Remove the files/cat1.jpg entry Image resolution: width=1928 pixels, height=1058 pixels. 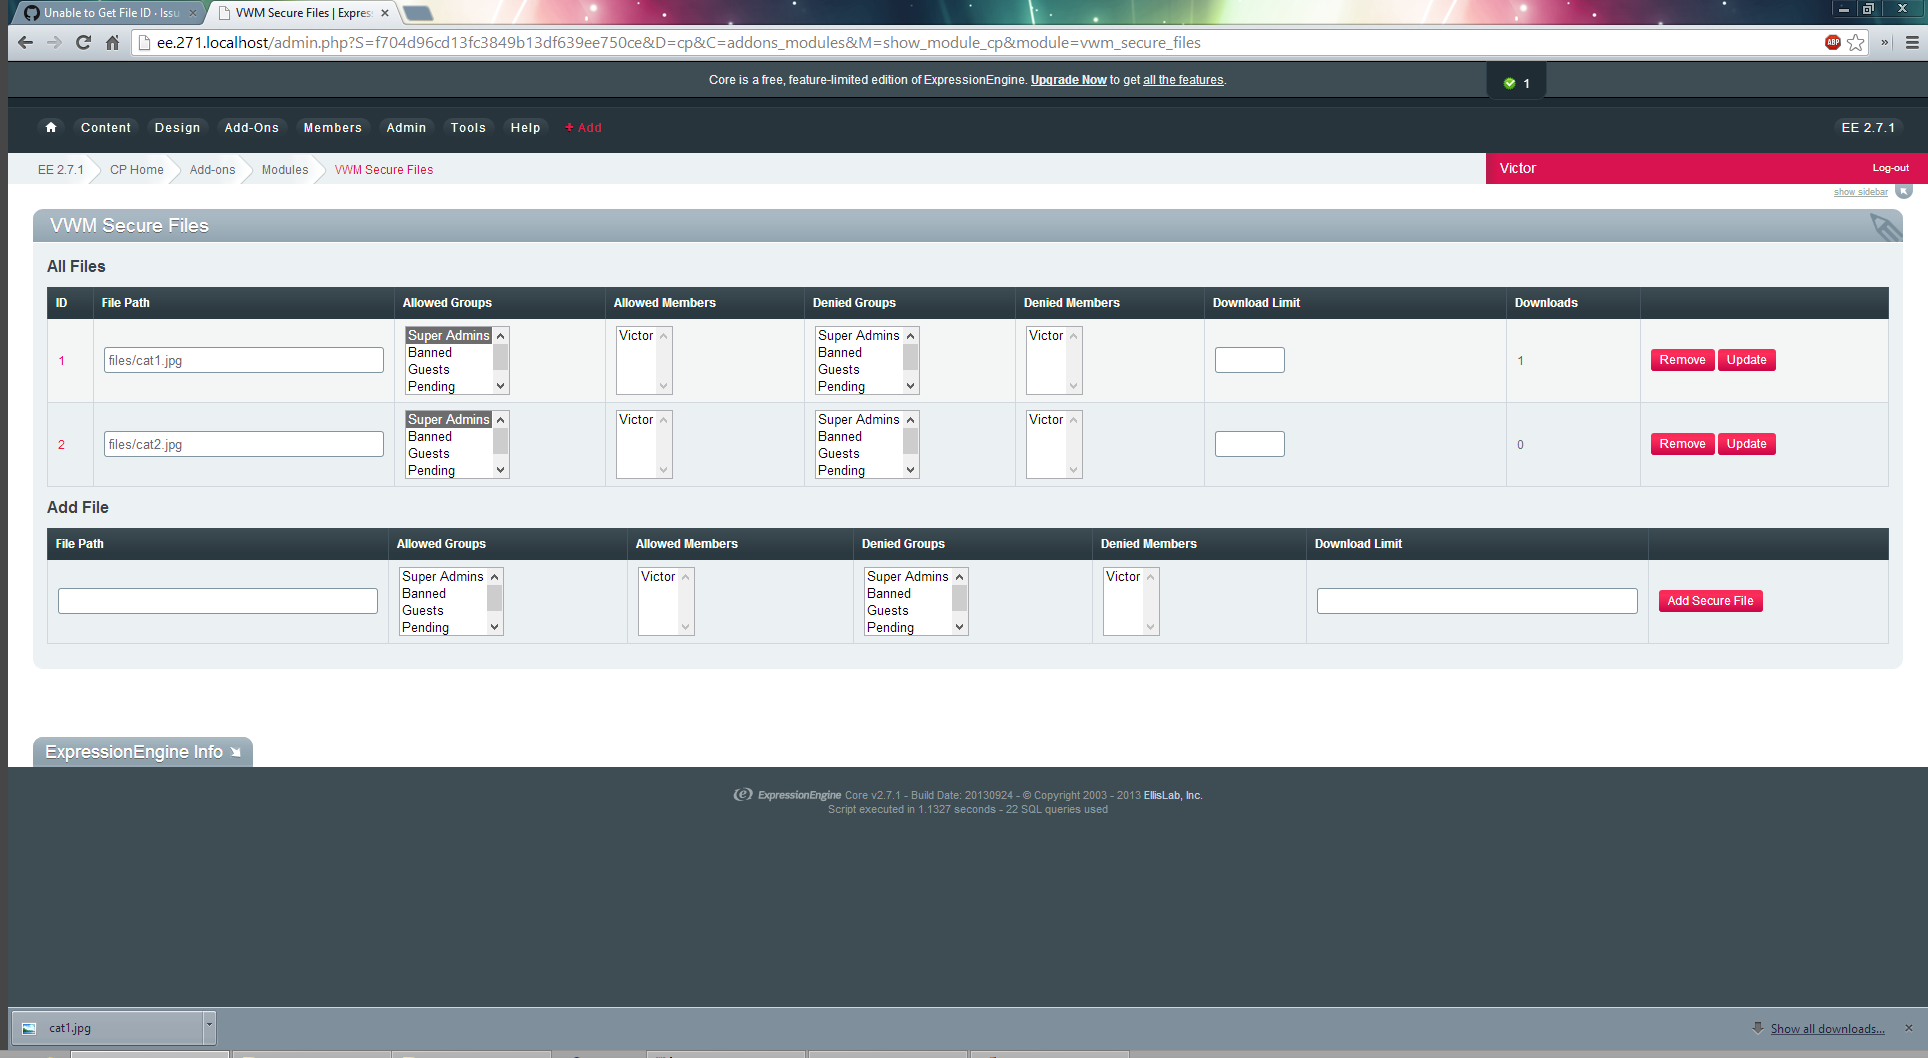pyautogui.click(x=1682, y=360)
